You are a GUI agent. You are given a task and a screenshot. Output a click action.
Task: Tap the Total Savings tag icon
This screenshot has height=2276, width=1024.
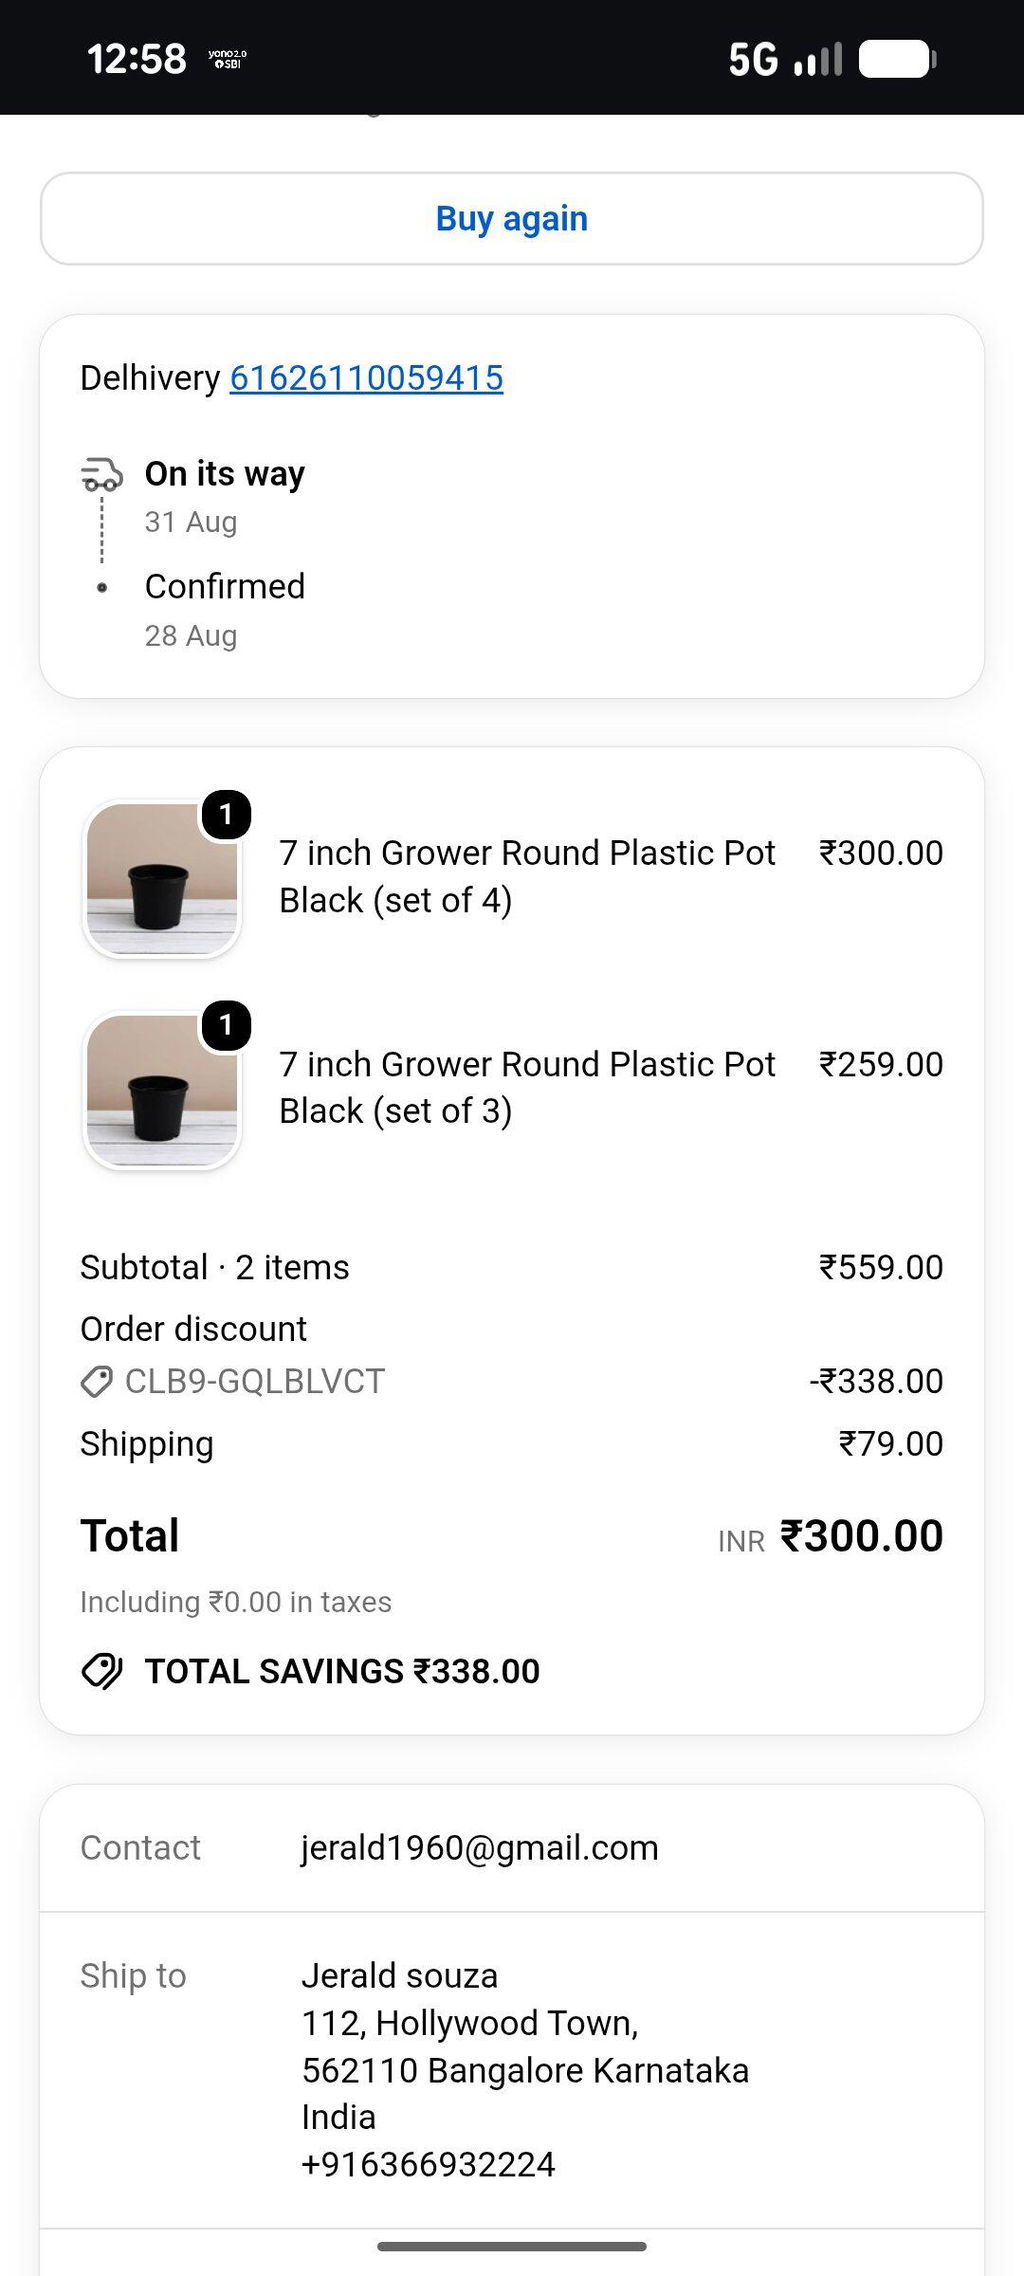102,1671
